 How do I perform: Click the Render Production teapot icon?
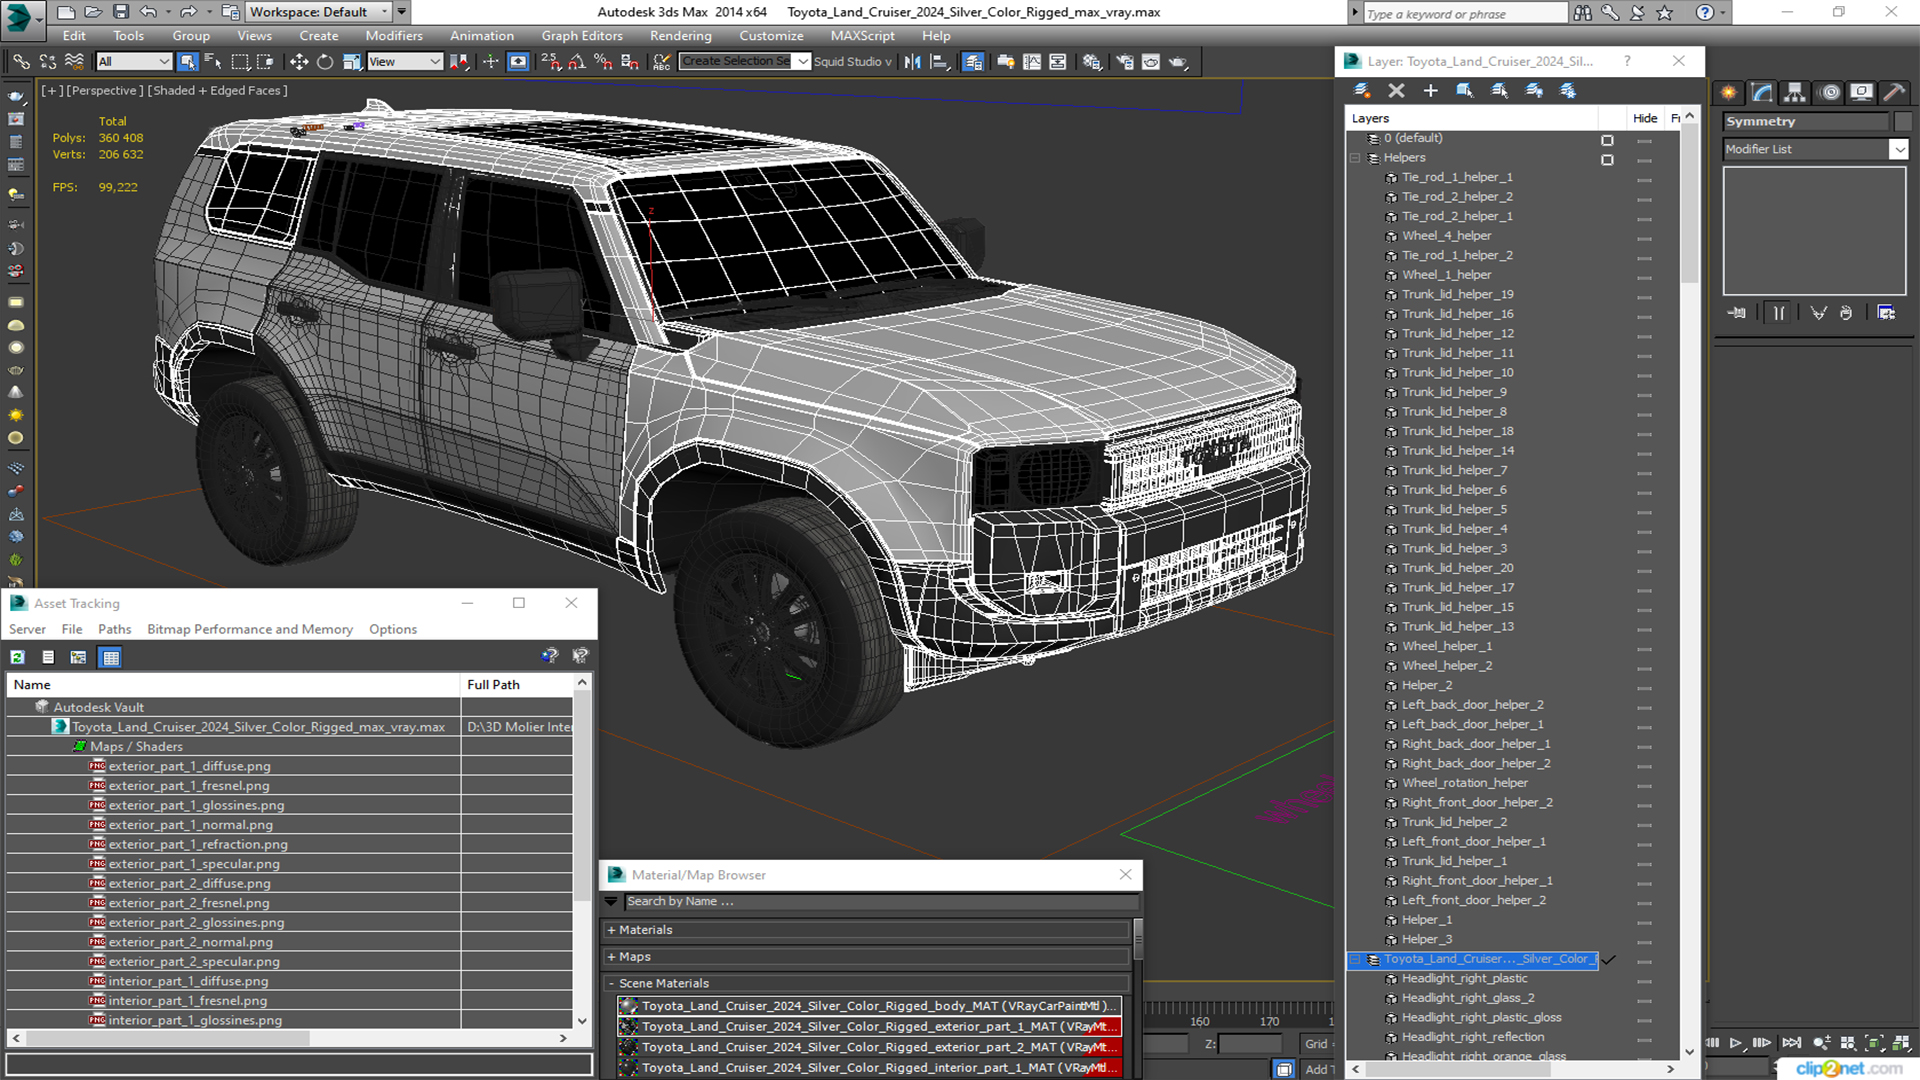(1179, 62)
